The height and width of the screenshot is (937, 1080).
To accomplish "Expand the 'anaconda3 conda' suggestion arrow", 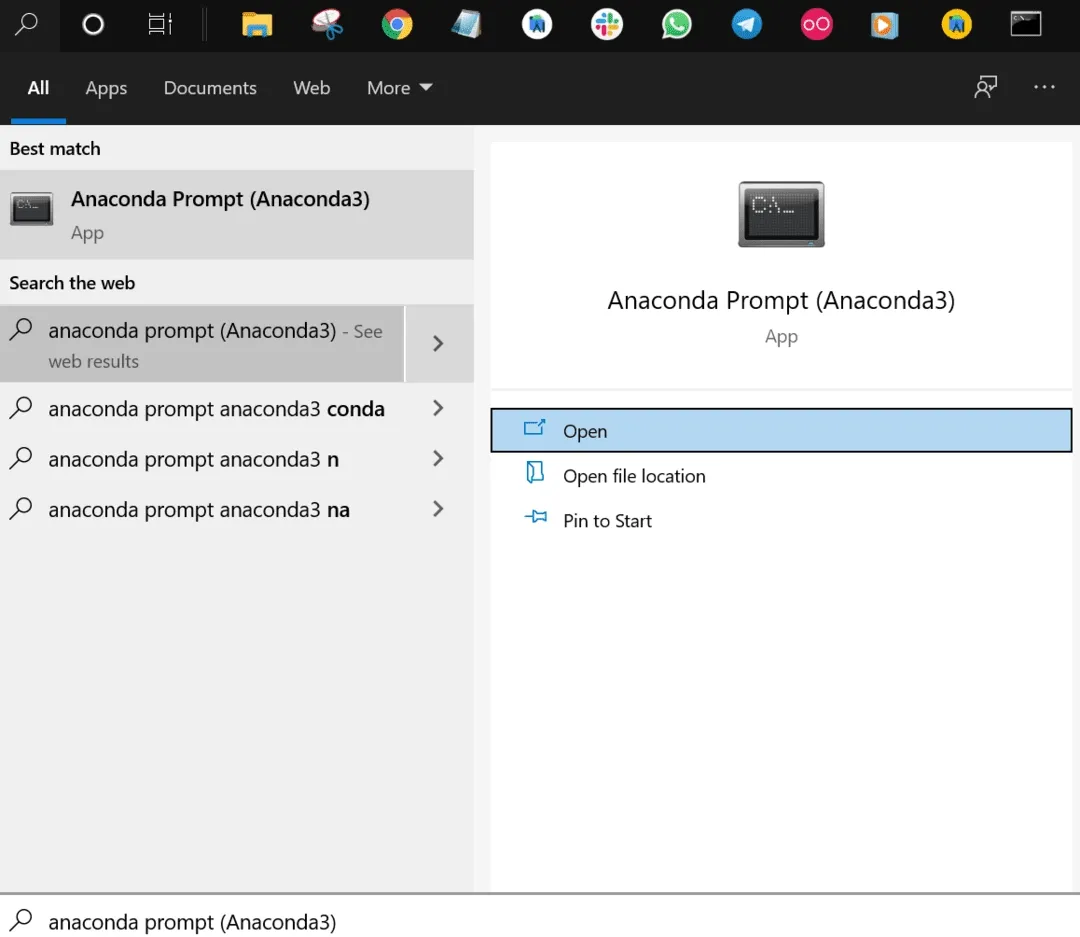I will 438,409.
